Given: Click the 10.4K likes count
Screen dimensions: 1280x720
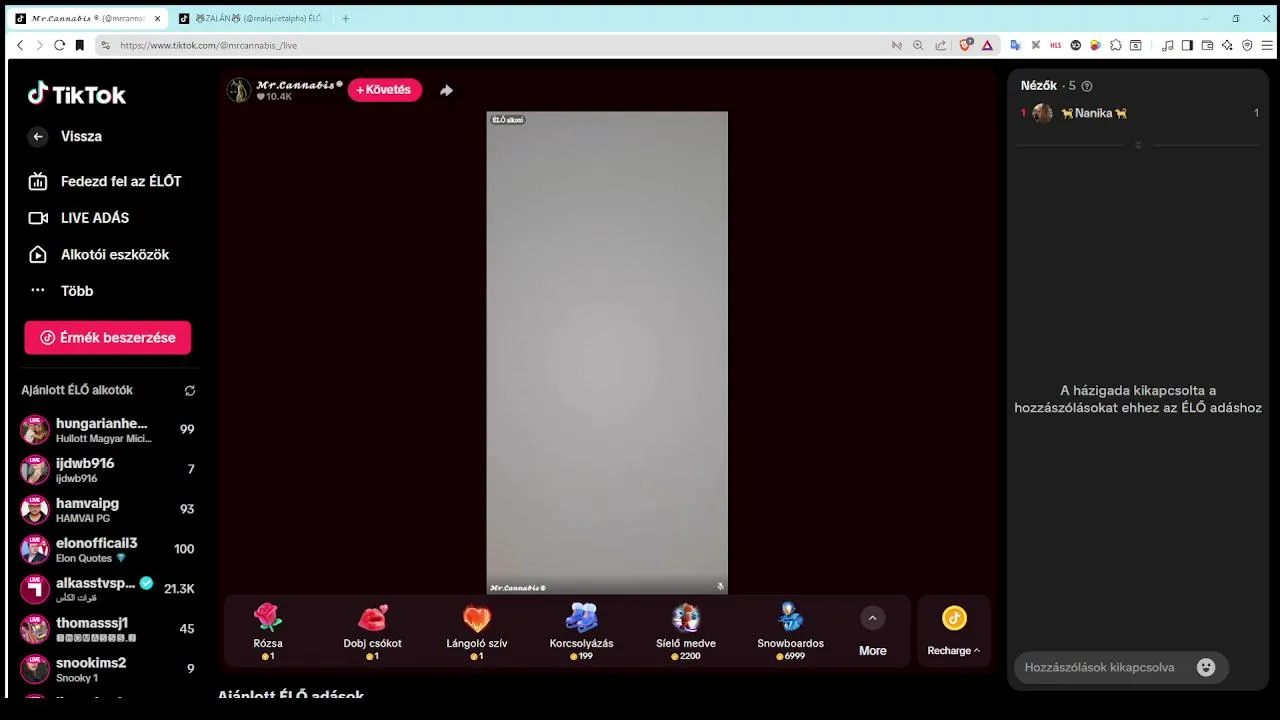Looking at the screenshot, I should pyautogui.click(x=274, y=97).
